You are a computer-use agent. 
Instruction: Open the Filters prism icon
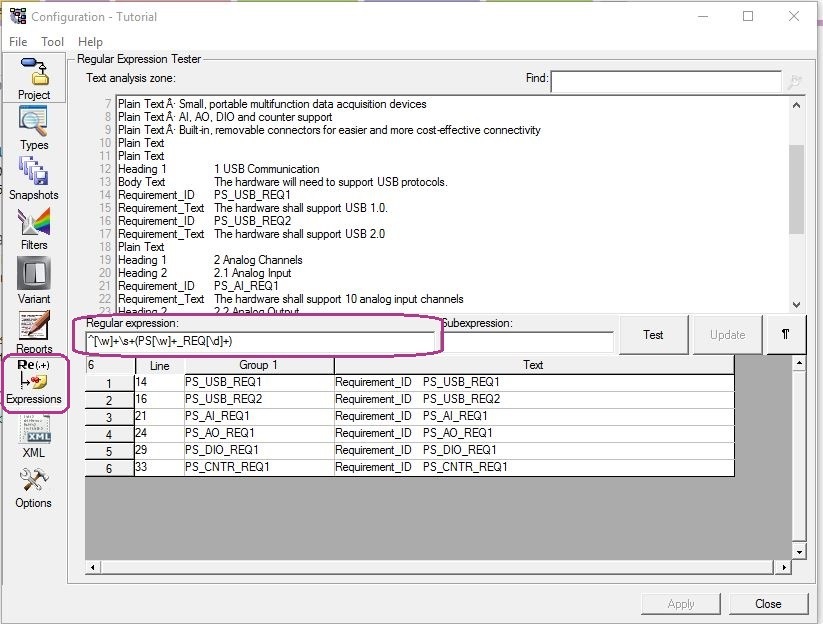pyautogui.click(x=34, y=222)
